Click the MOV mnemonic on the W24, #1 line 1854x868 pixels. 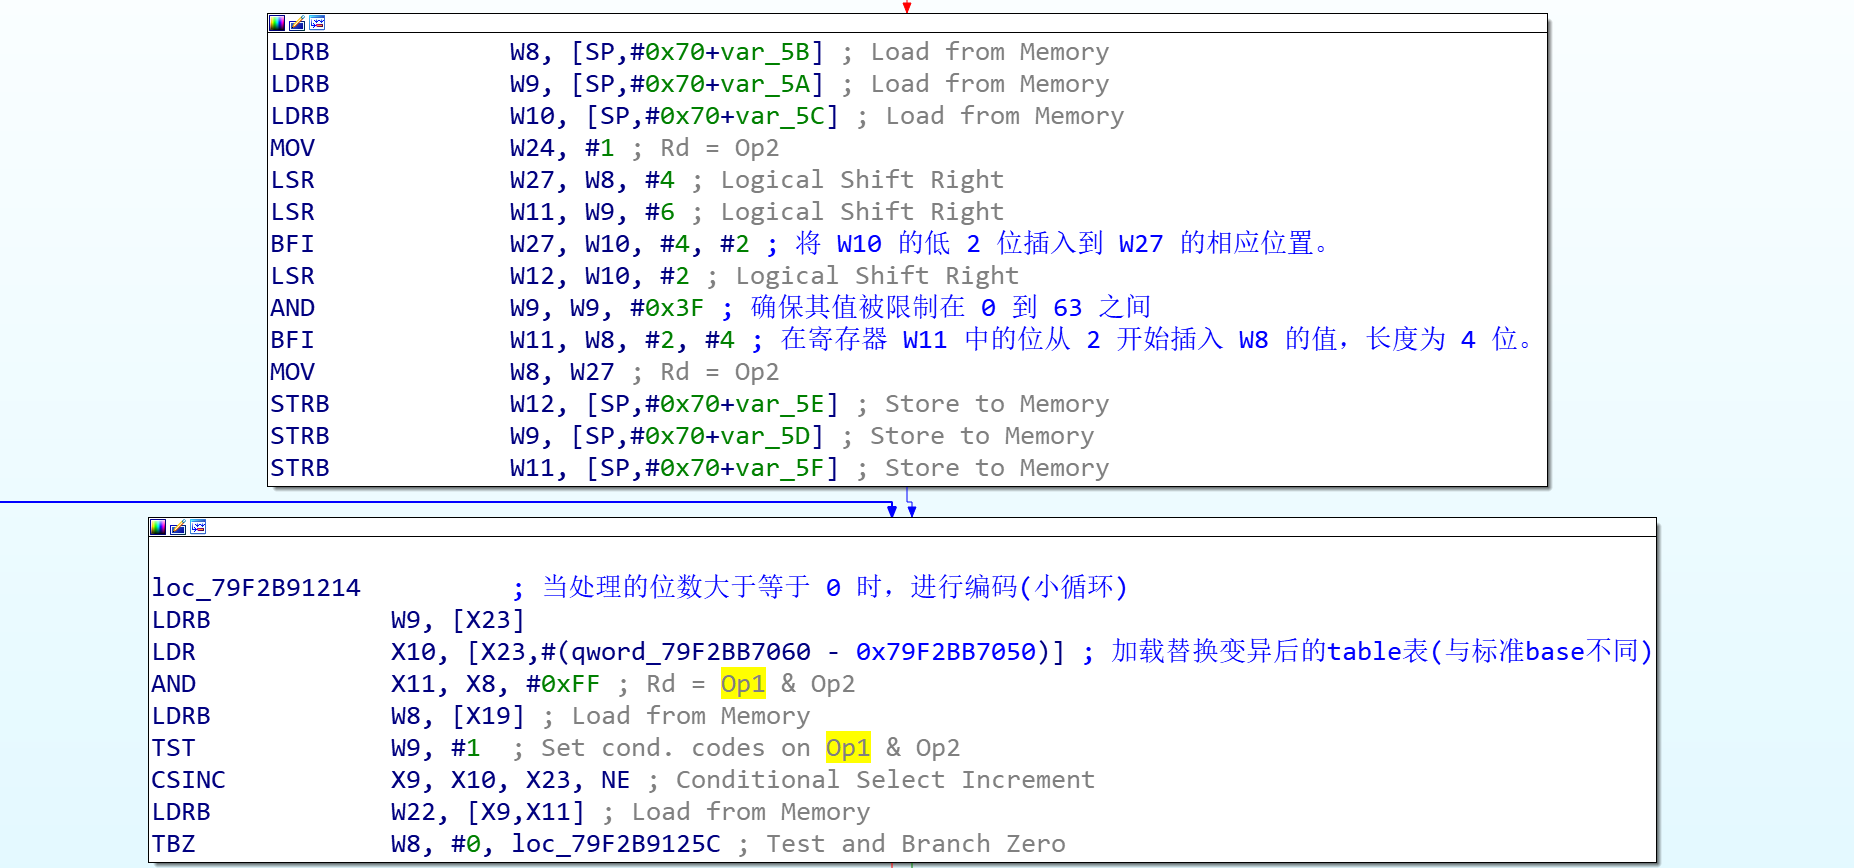[292, 148]
